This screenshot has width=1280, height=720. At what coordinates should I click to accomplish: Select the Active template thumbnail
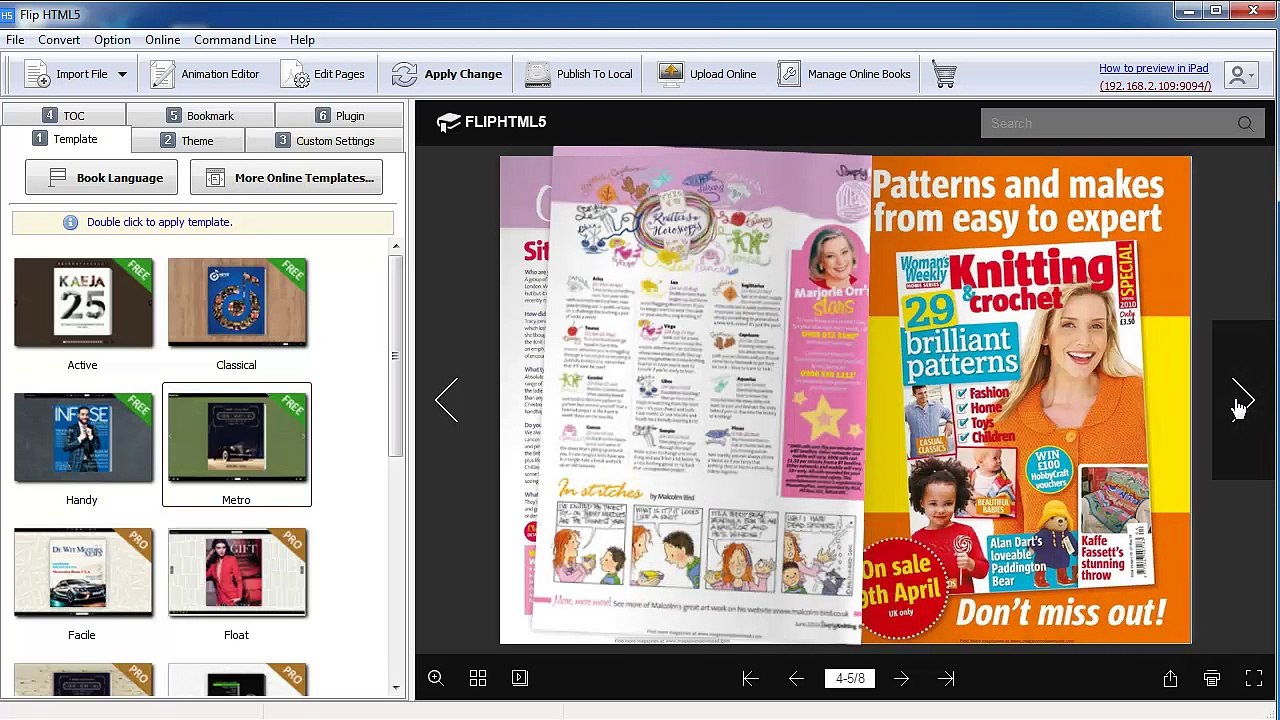click(x=83, y=303)
